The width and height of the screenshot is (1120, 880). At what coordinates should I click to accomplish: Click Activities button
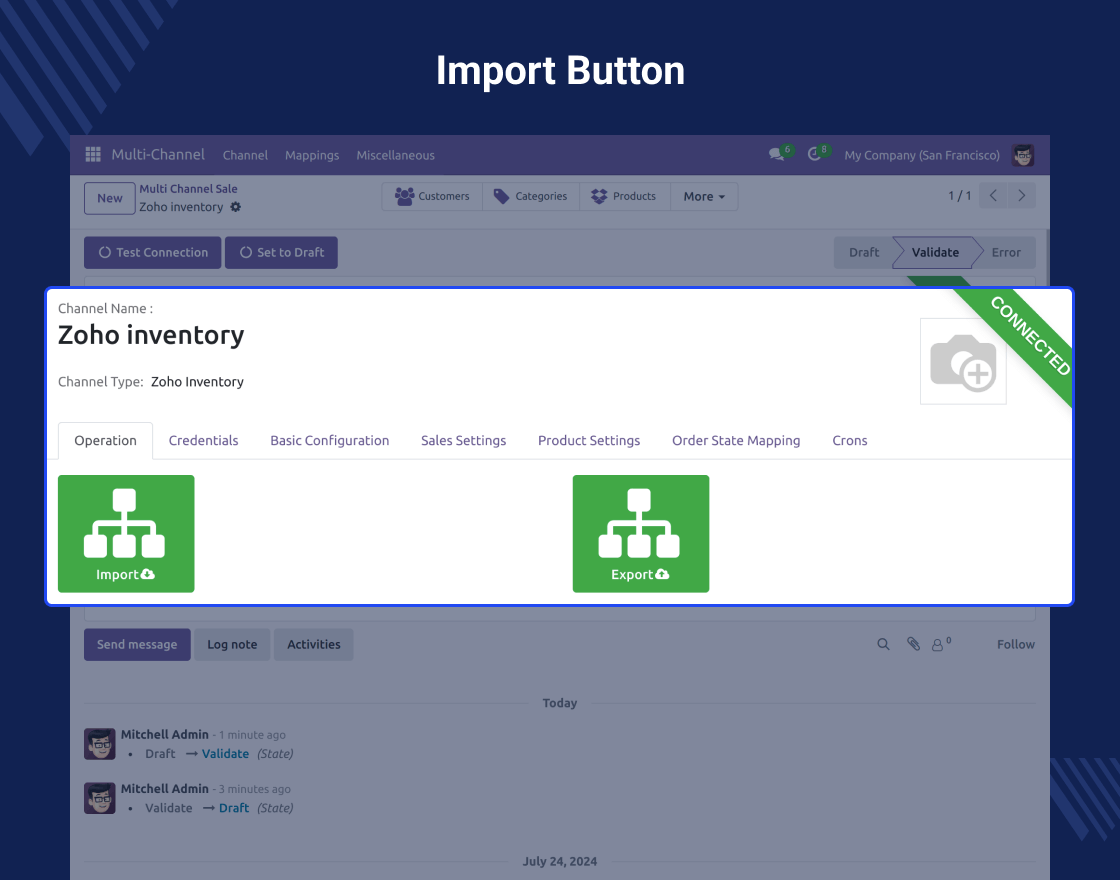point(314,644)
